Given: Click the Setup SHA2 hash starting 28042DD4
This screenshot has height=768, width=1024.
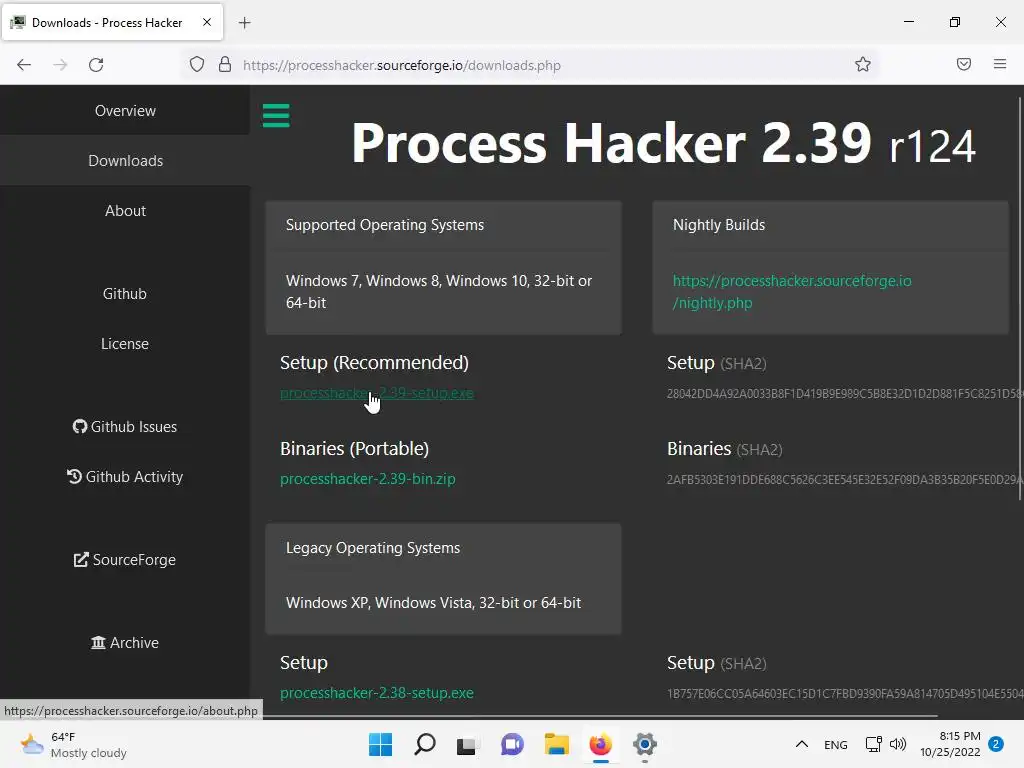Looking at the screenshot, I should coord(844,394).
